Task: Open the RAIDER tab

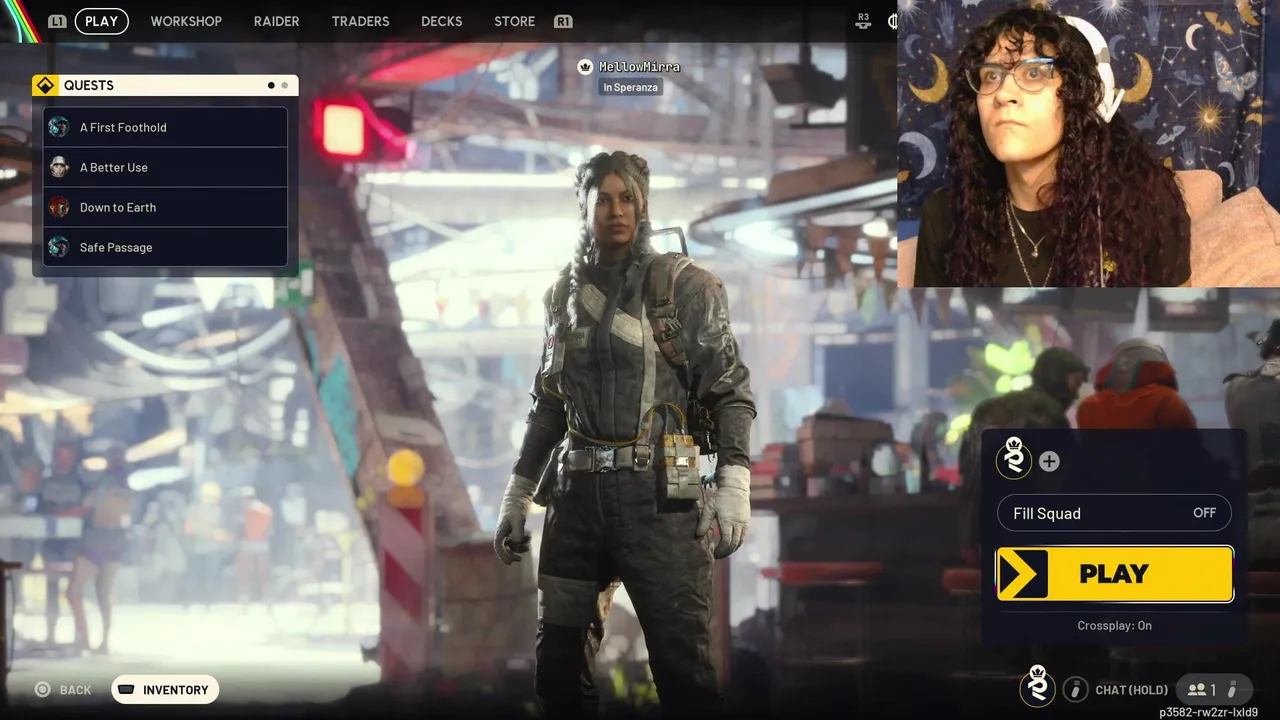Action: pyautogui.click(x=277, y=21)
